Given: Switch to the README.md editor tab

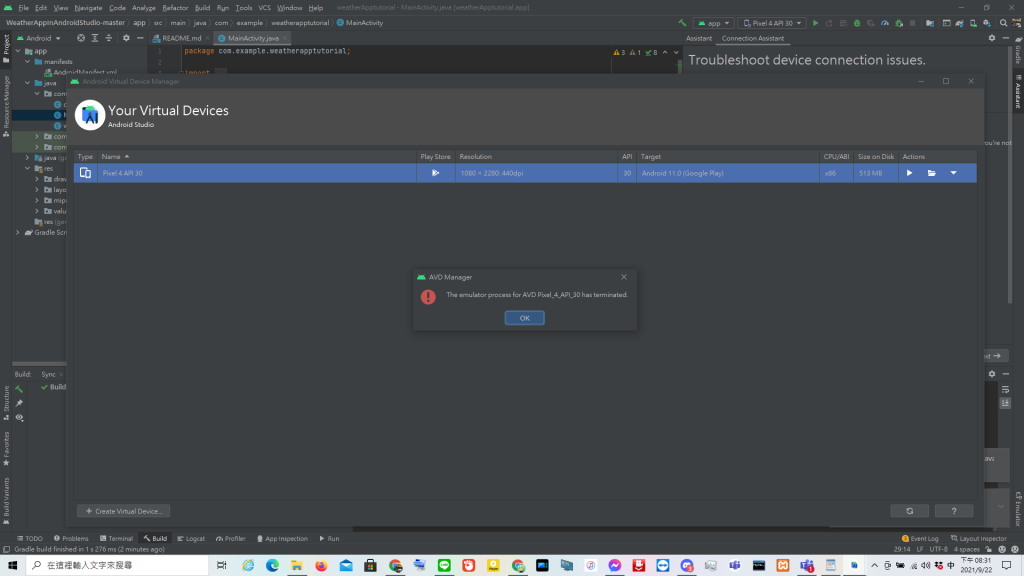Looking at the screenshot, I should pyautogui.click(x=181, y=39).
